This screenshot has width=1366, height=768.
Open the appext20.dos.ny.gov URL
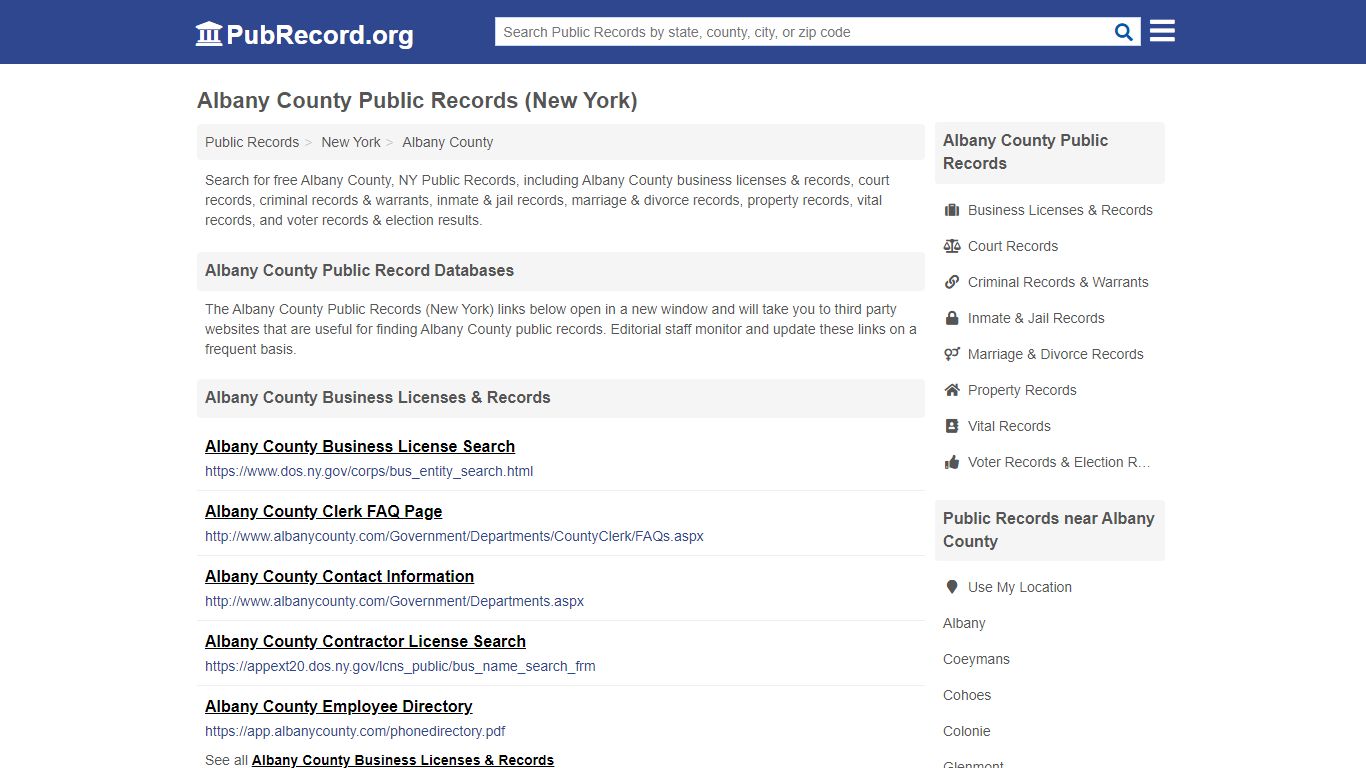pos(400,666)
